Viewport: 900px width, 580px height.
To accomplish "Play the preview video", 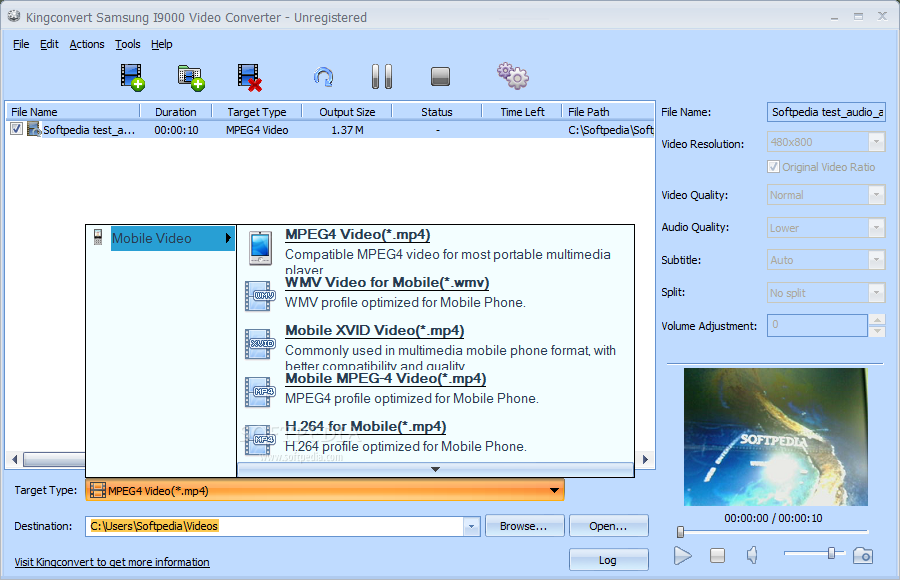I will [x=682, y=555].
